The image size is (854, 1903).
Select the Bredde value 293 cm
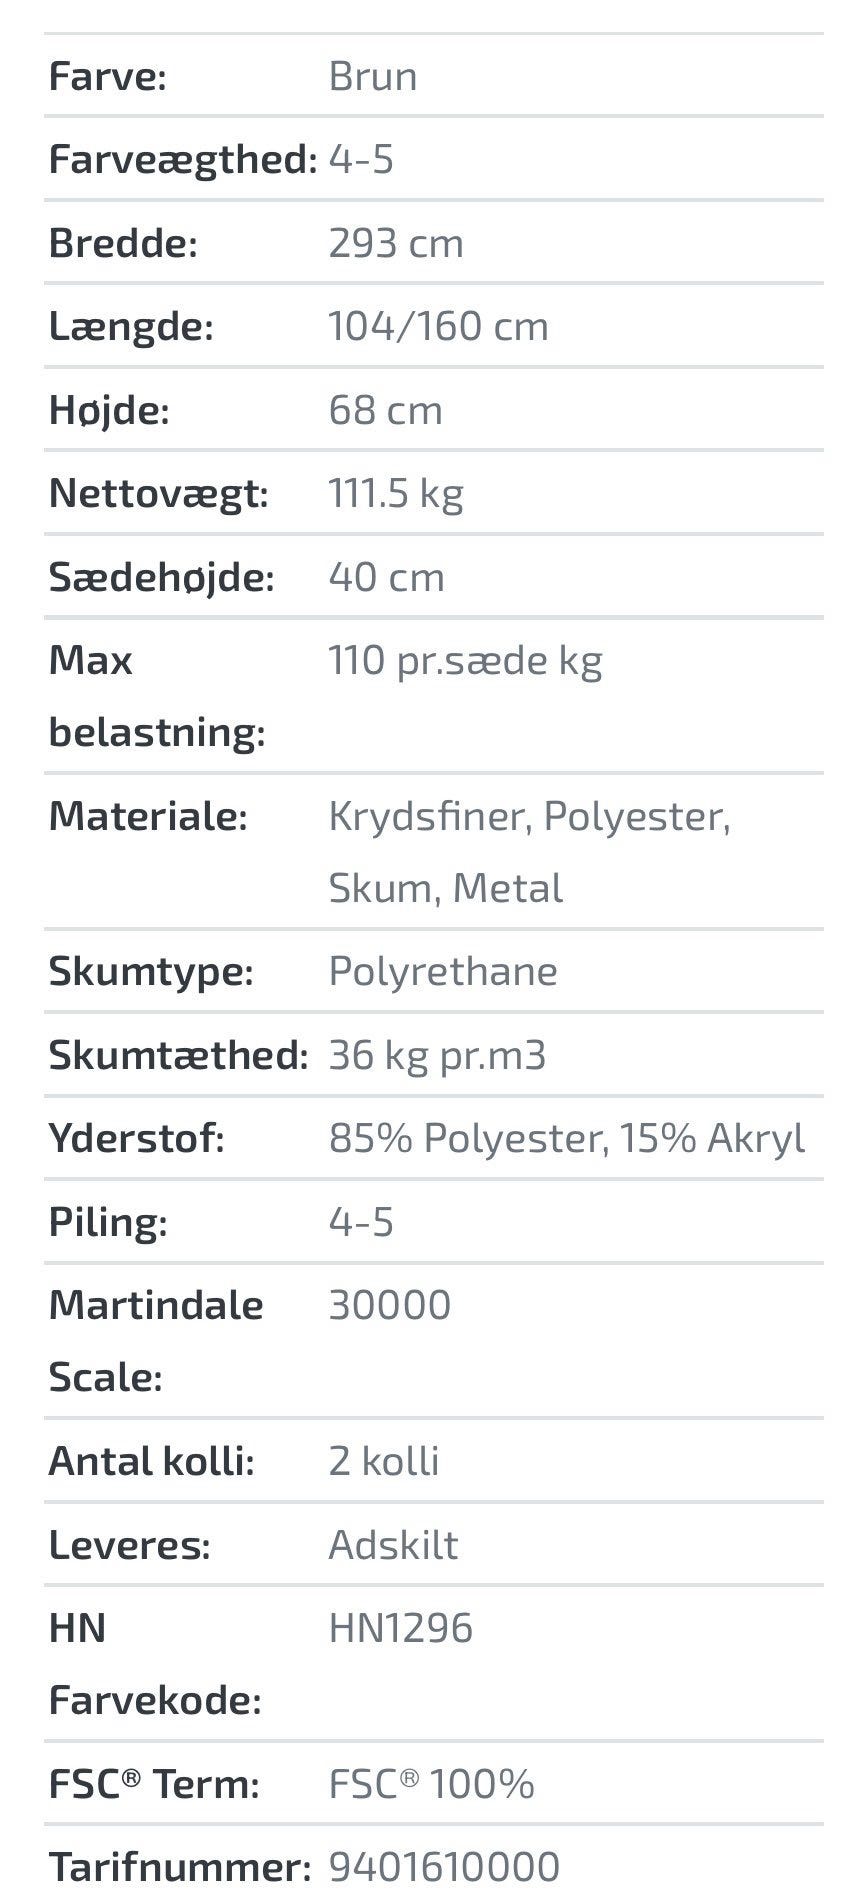point(396,243)
